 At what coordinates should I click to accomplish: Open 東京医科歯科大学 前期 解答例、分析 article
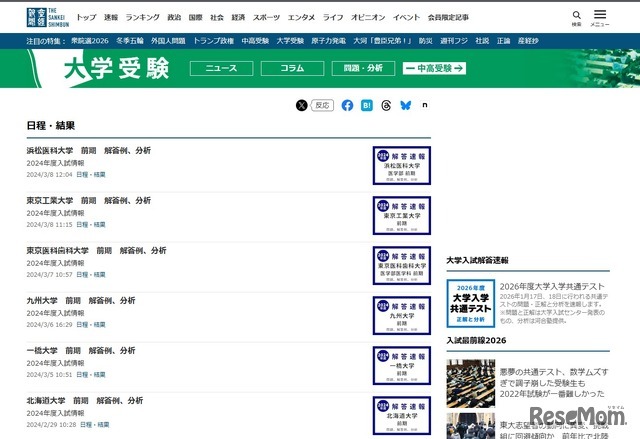point(96,251)
